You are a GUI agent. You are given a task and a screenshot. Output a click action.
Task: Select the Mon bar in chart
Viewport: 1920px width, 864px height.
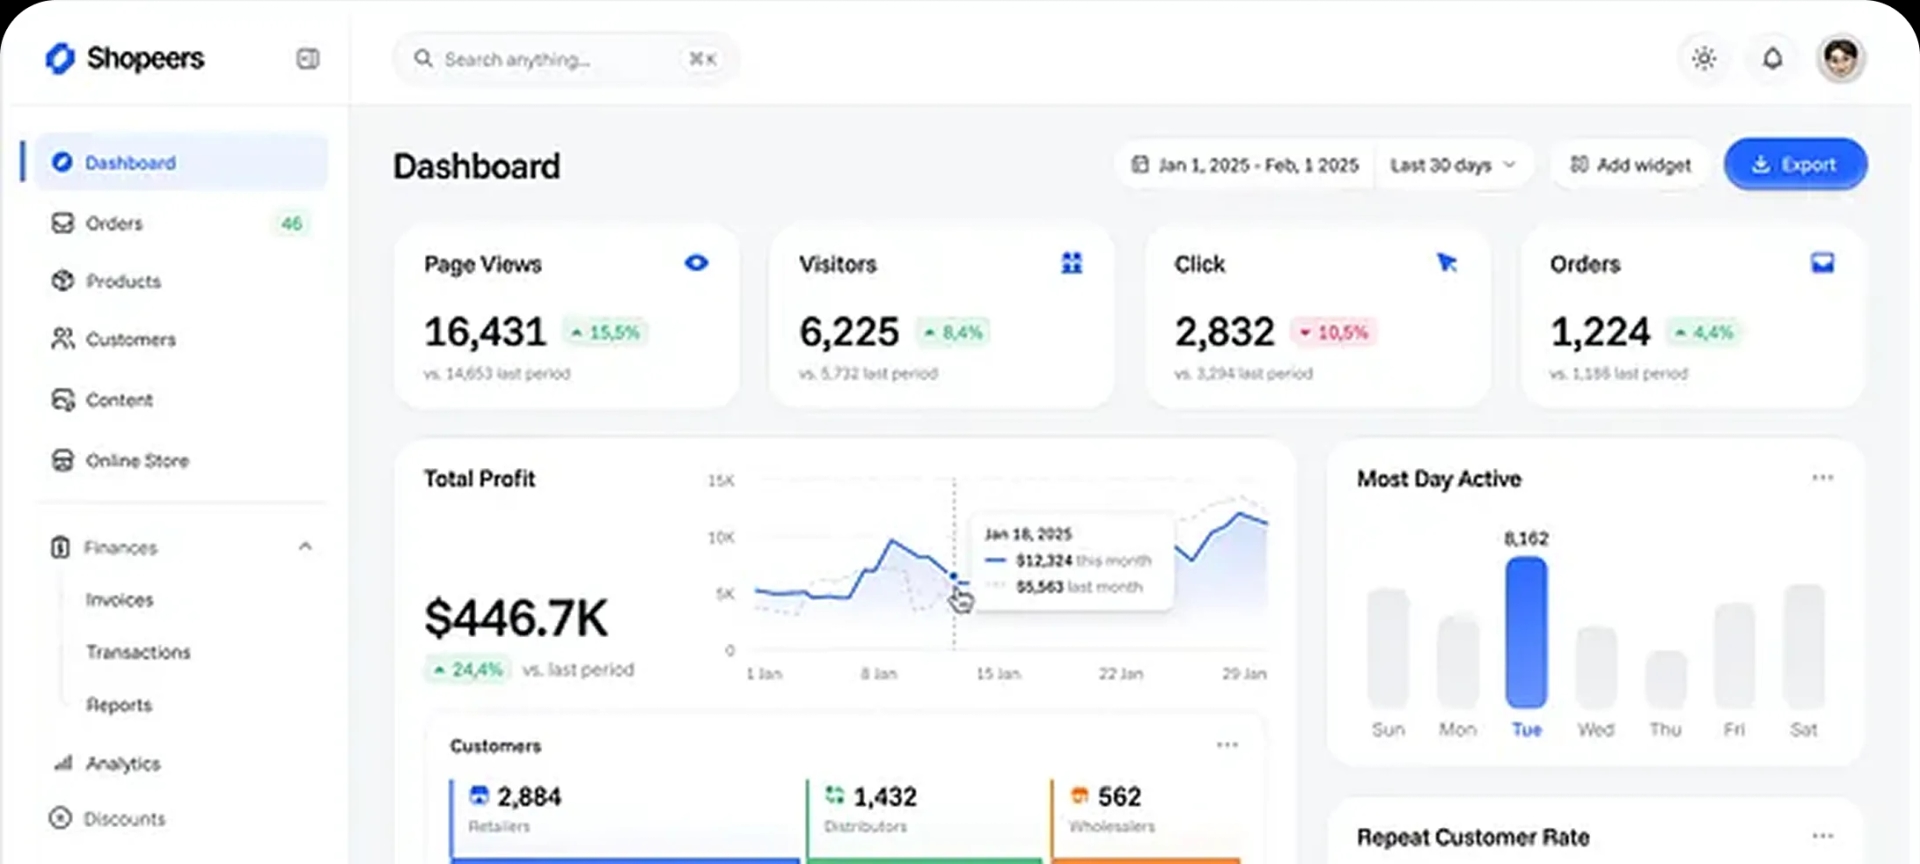click(x=1458, y=662)
